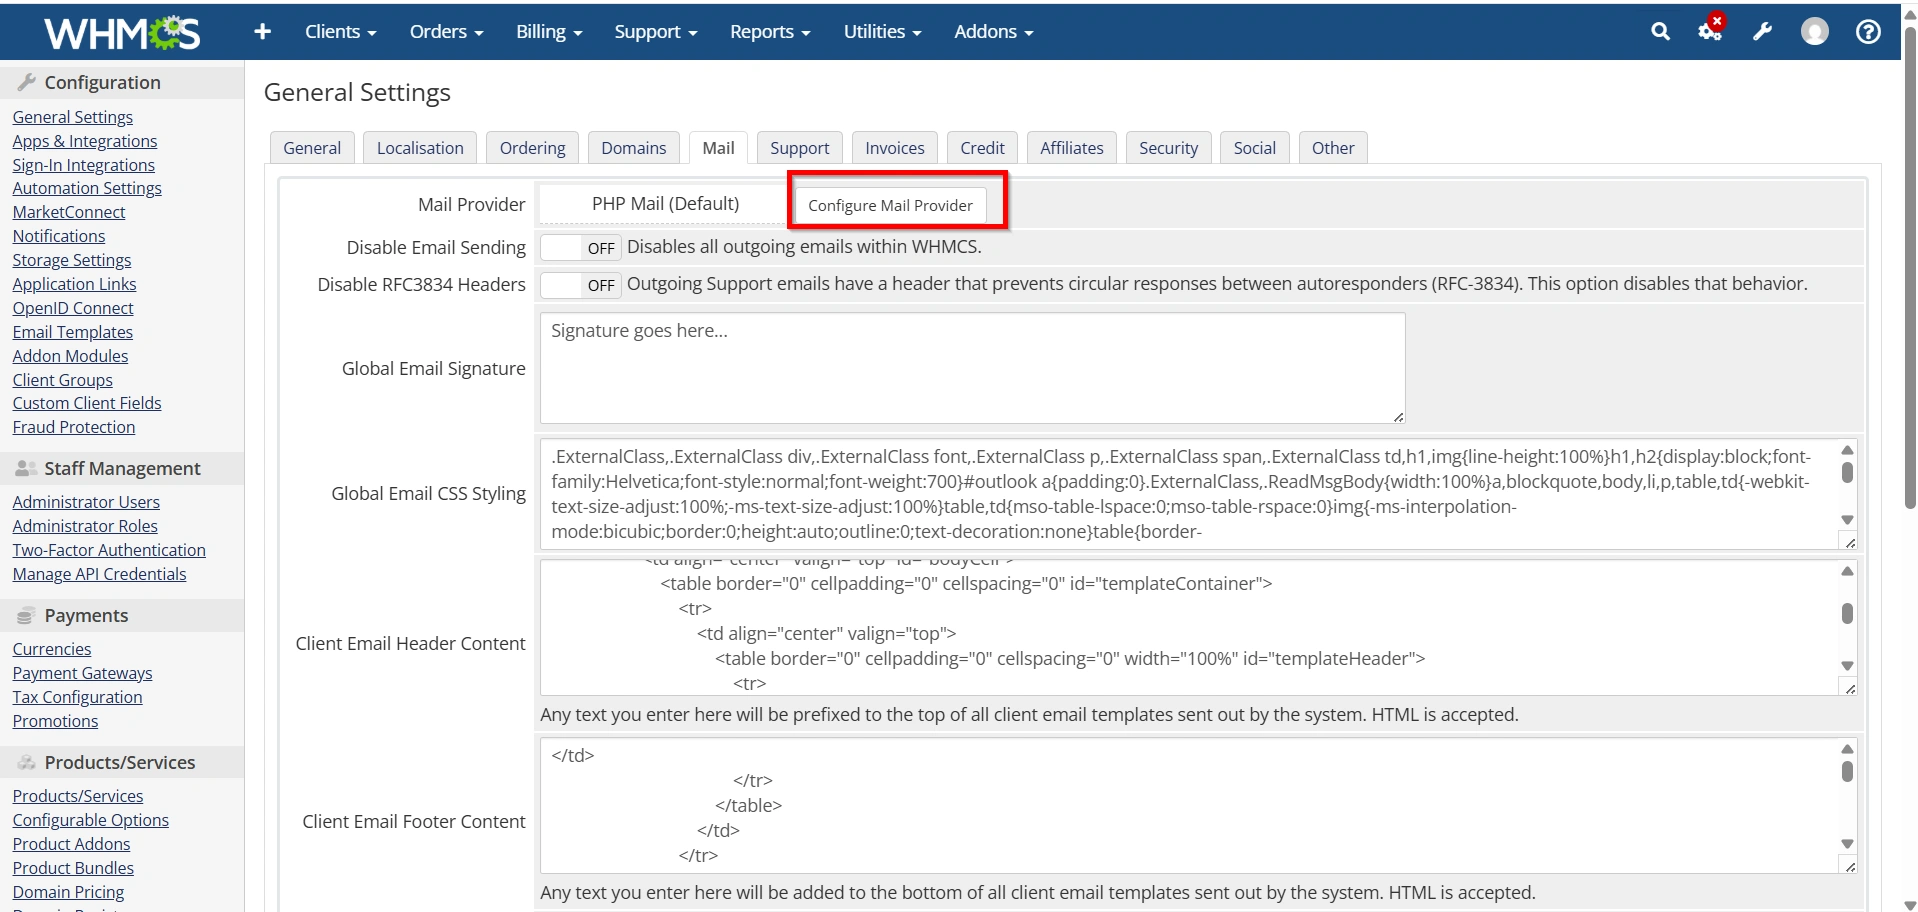Expand the Billing menu

(x=548, y=32)
